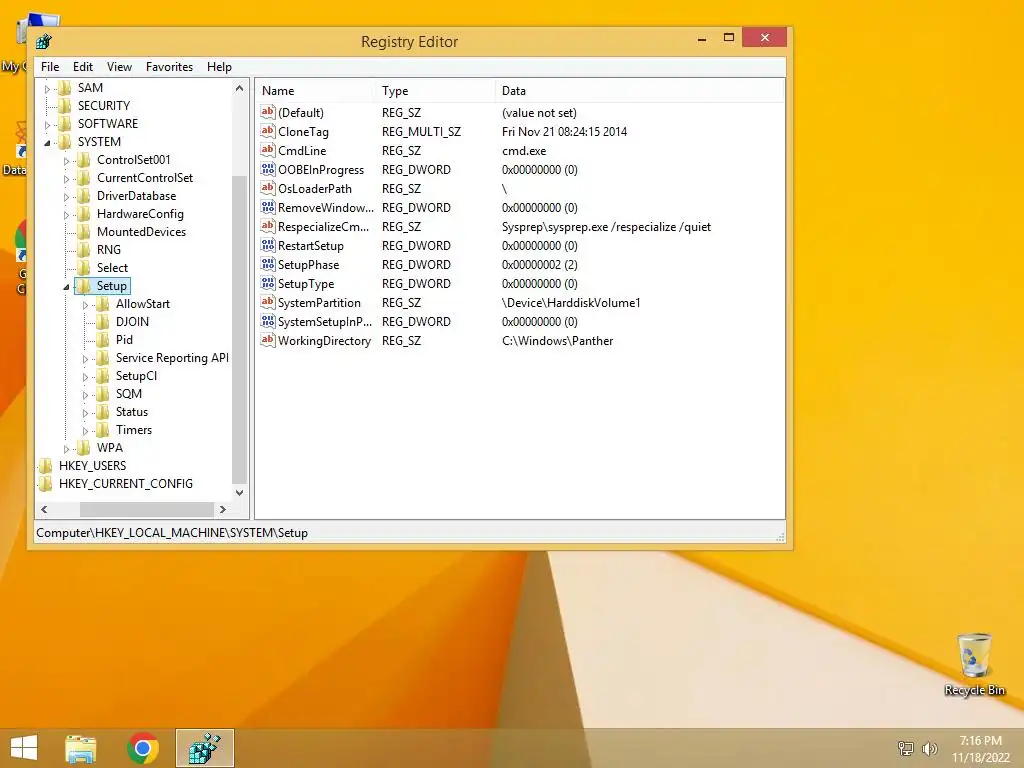Expand the Timers key
1024x768 pixels.
pyautogui.click(x=85, y=430)
